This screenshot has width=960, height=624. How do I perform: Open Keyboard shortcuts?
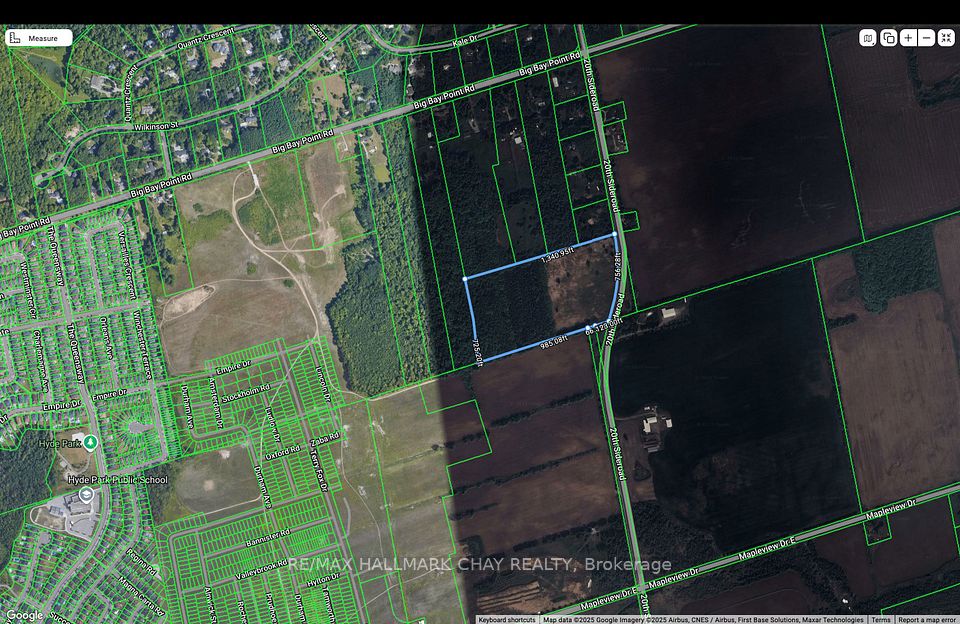(507, 620)
